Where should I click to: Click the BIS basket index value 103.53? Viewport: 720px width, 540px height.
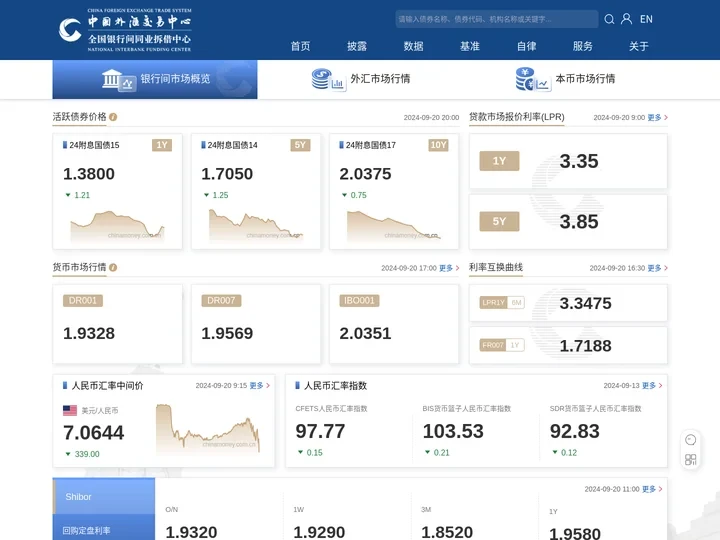(x=453, y=432)
